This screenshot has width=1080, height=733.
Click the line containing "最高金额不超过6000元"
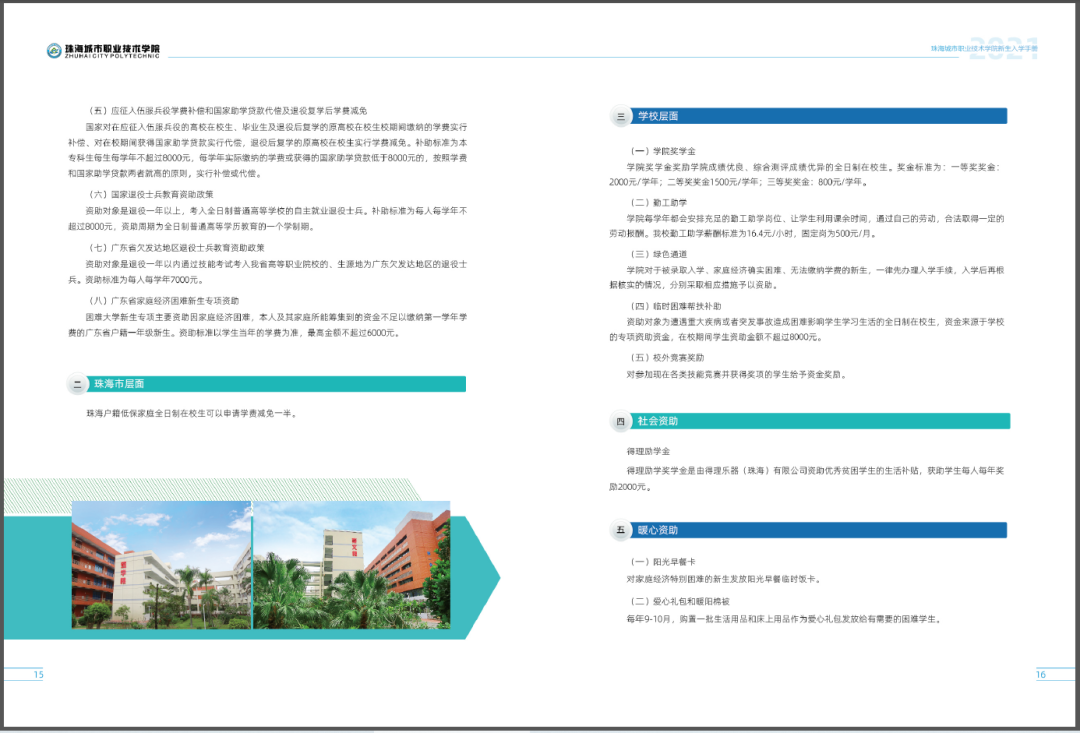[234, 333]
